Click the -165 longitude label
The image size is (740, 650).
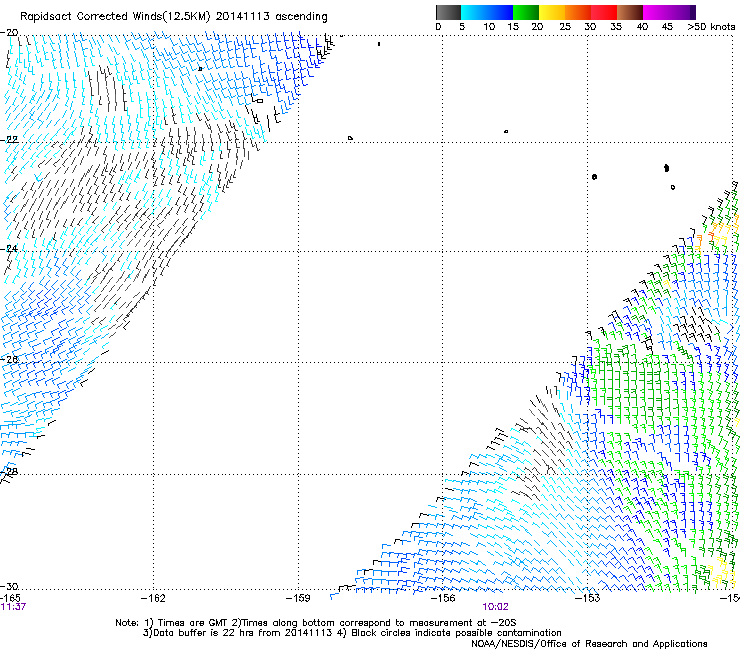pyautogui.click(x=10, y=598)
